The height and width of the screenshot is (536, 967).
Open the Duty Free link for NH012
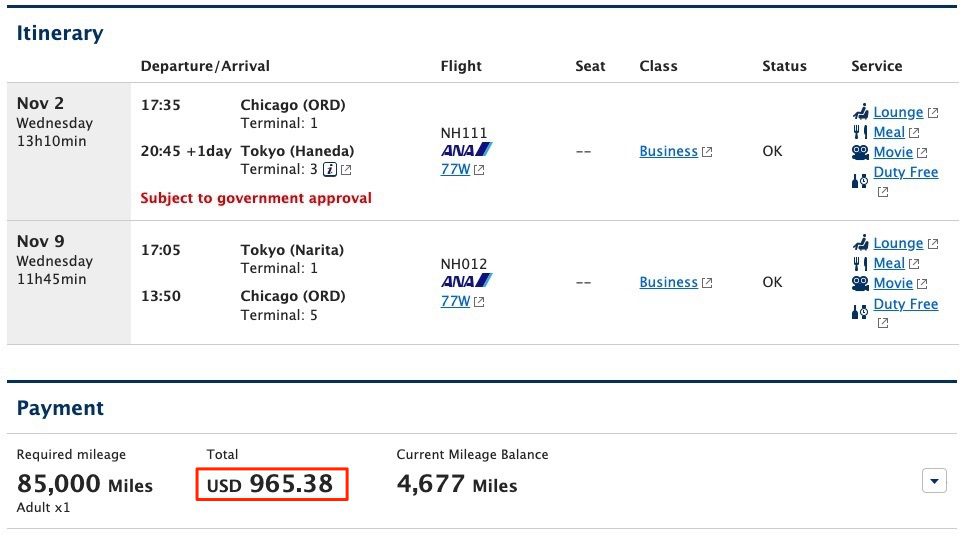pos(905,303)
